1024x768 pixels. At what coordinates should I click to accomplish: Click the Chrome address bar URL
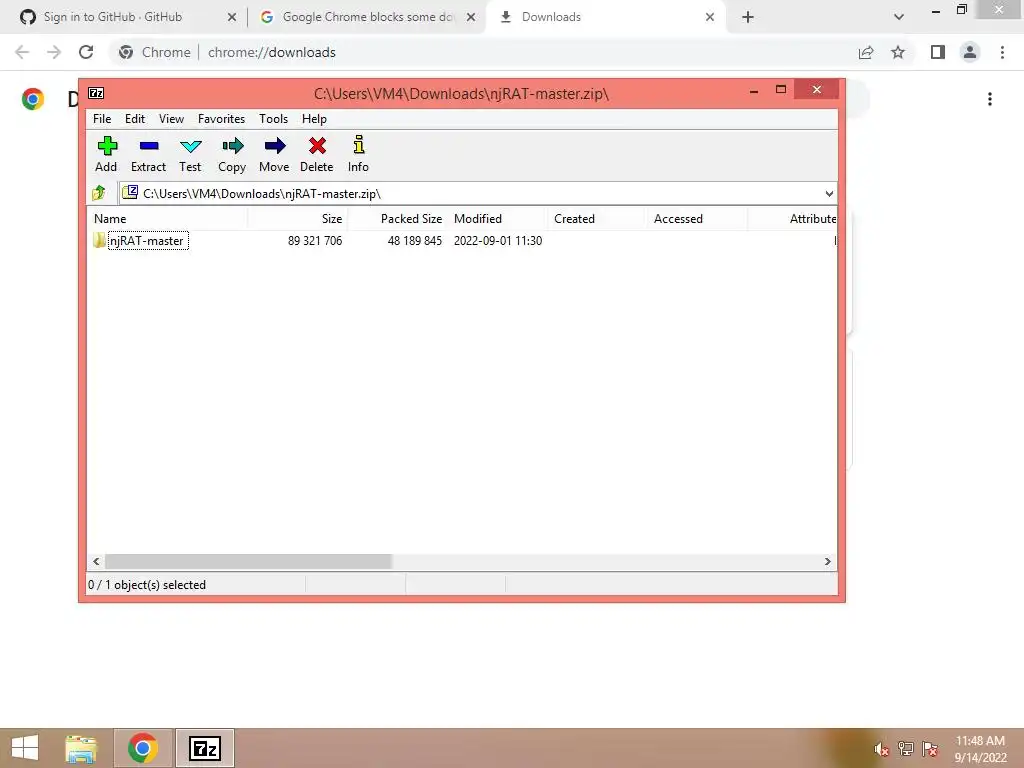[x=272, y=52]
